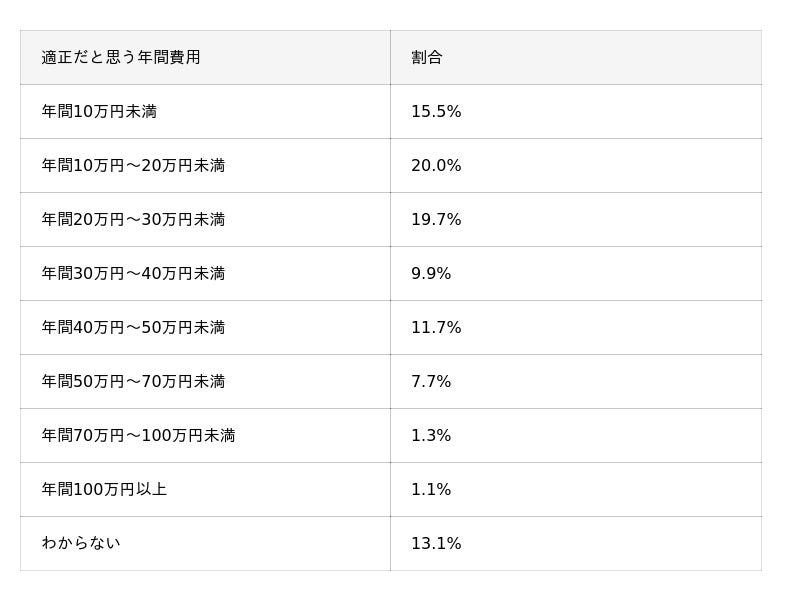The height and width of the screenshot is (601, 800).
Task: Click the 11.7% percentage
Action: click(436, 328)
